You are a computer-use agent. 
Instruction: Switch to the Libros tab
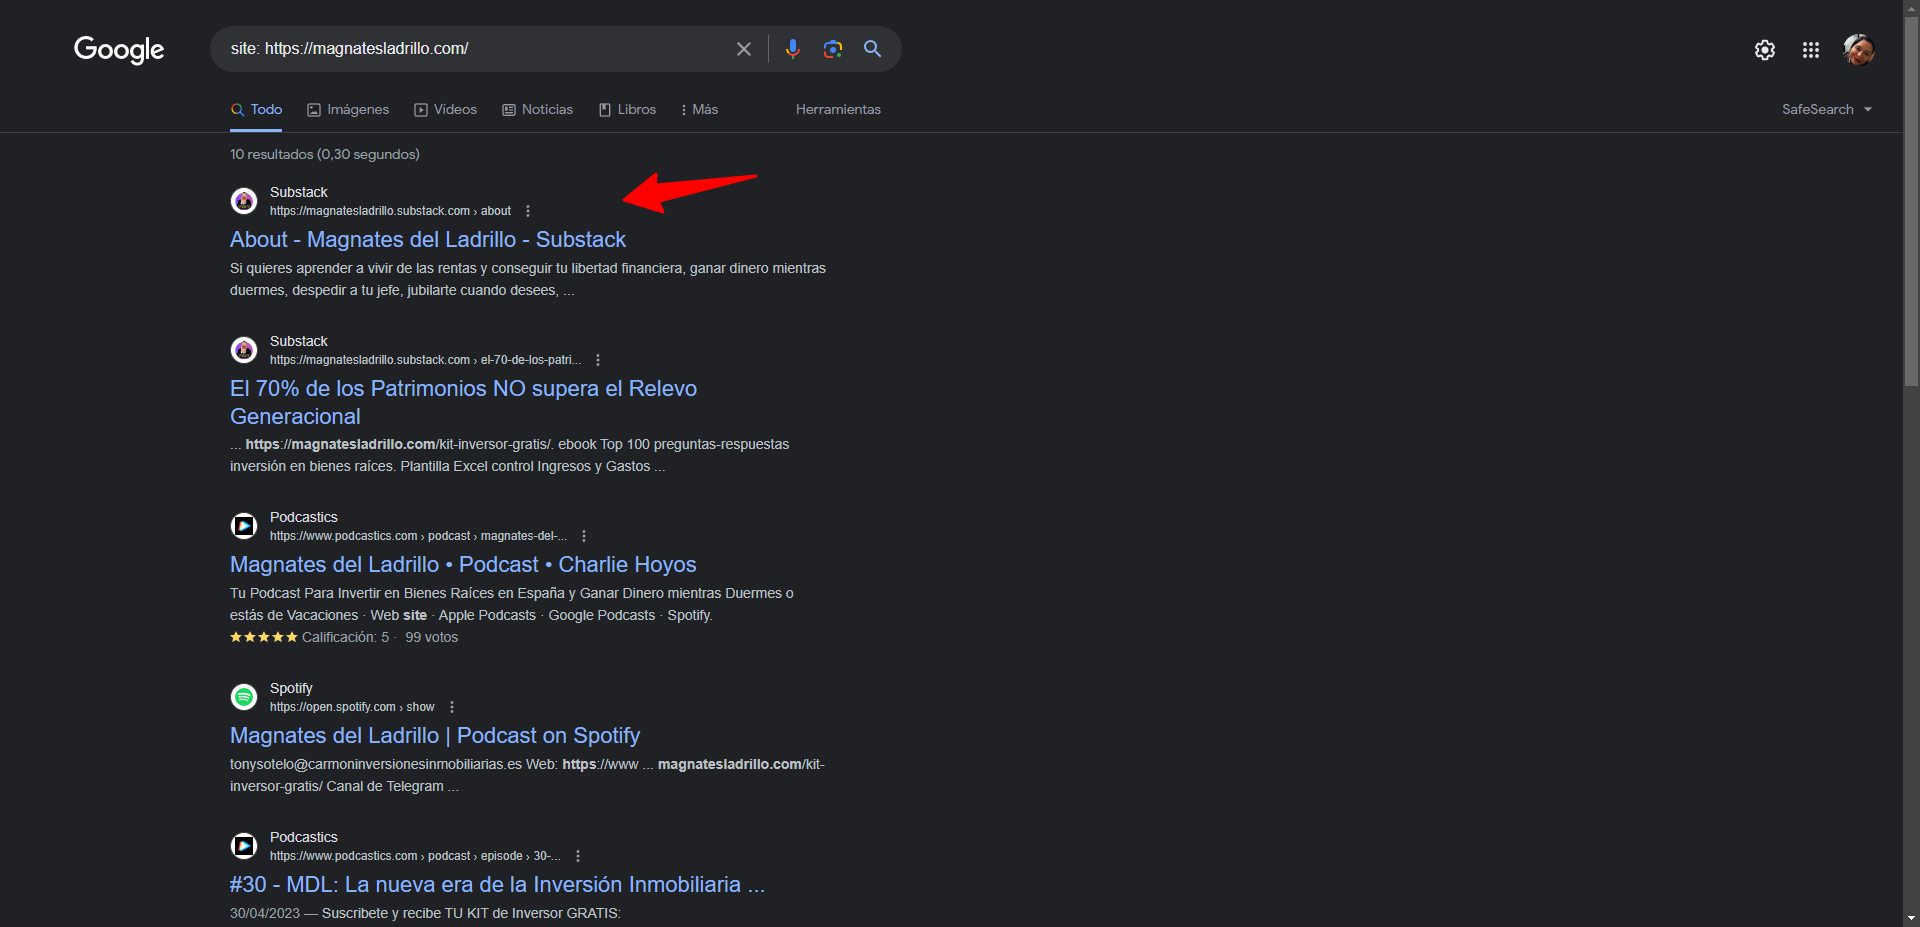click(628, 110)
